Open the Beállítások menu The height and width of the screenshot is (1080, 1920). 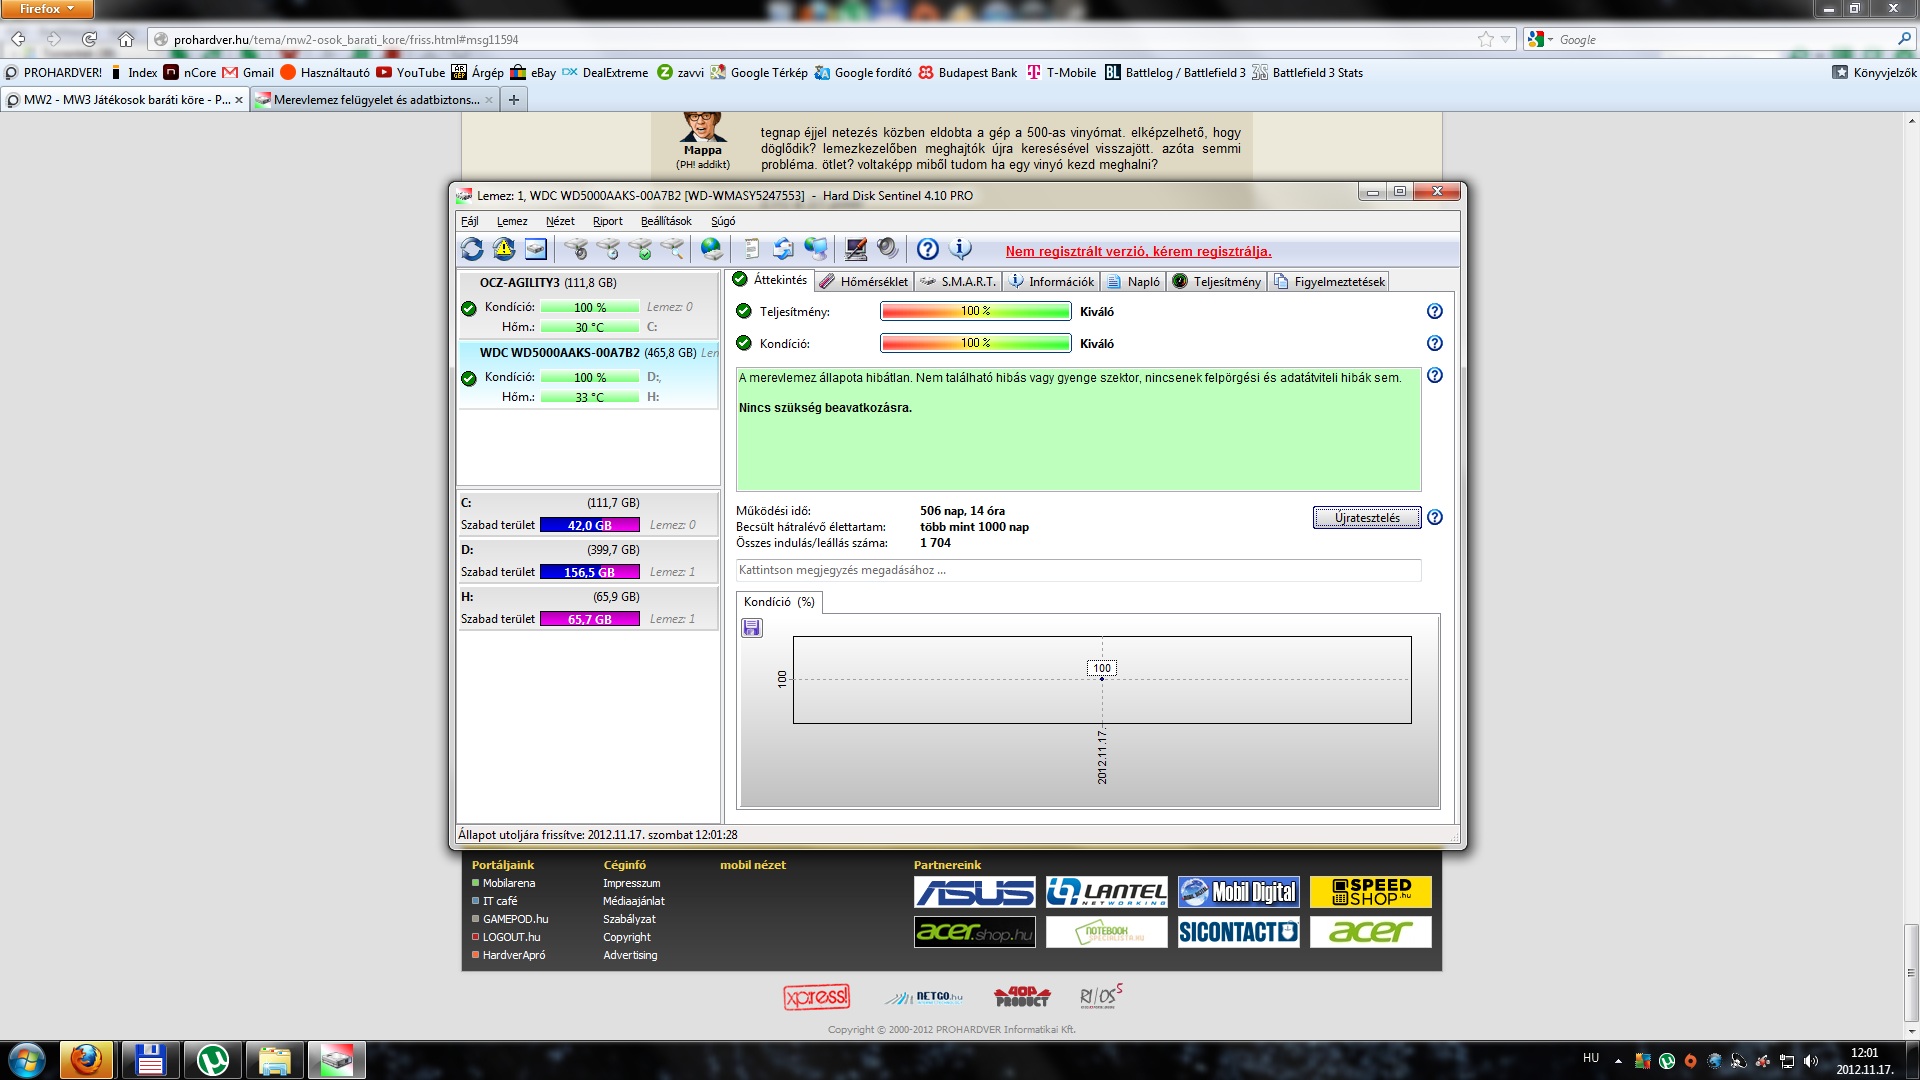pos(666,221)
